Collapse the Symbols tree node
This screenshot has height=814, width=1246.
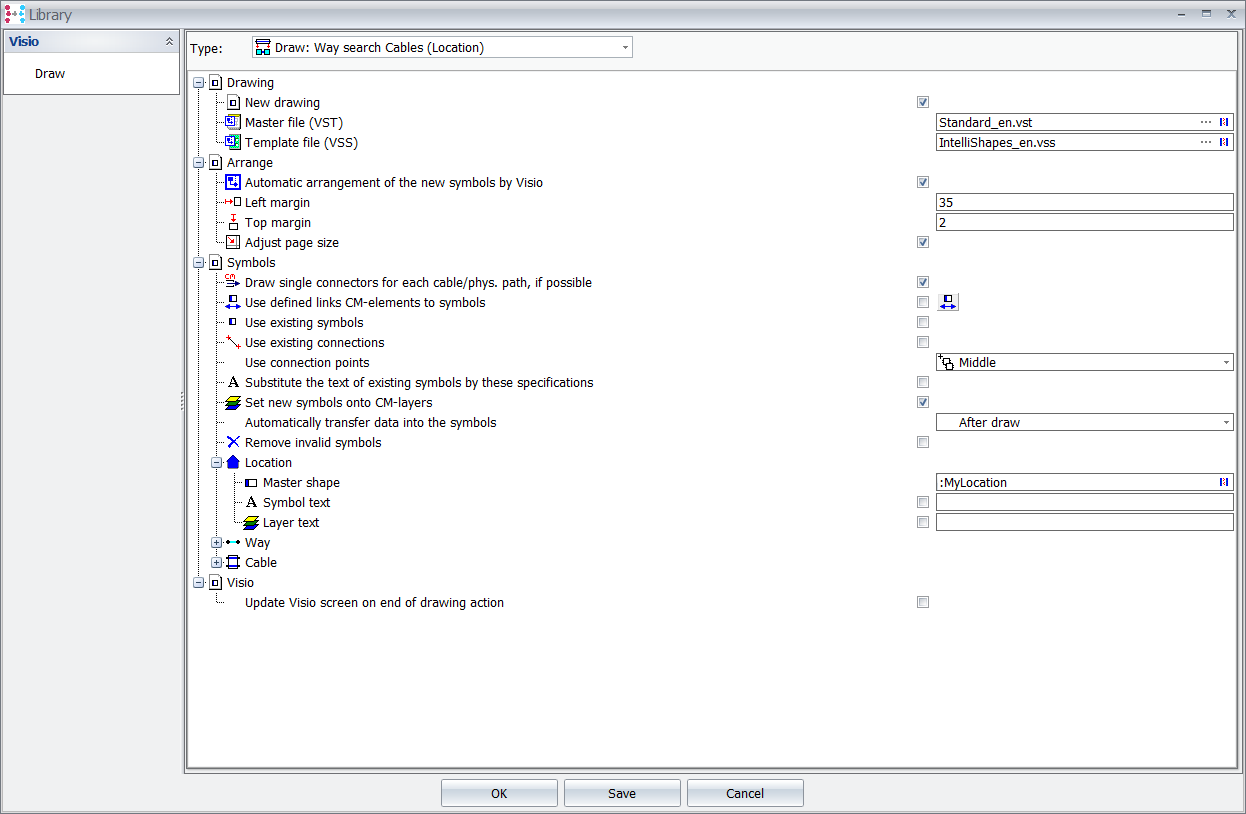pos(199,262)
